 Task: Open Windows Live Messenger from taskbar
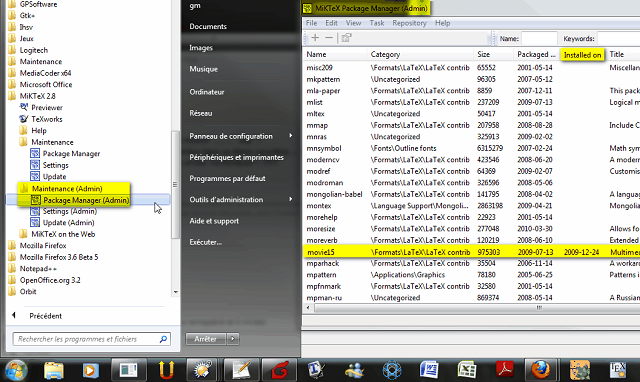pos(354,371)
